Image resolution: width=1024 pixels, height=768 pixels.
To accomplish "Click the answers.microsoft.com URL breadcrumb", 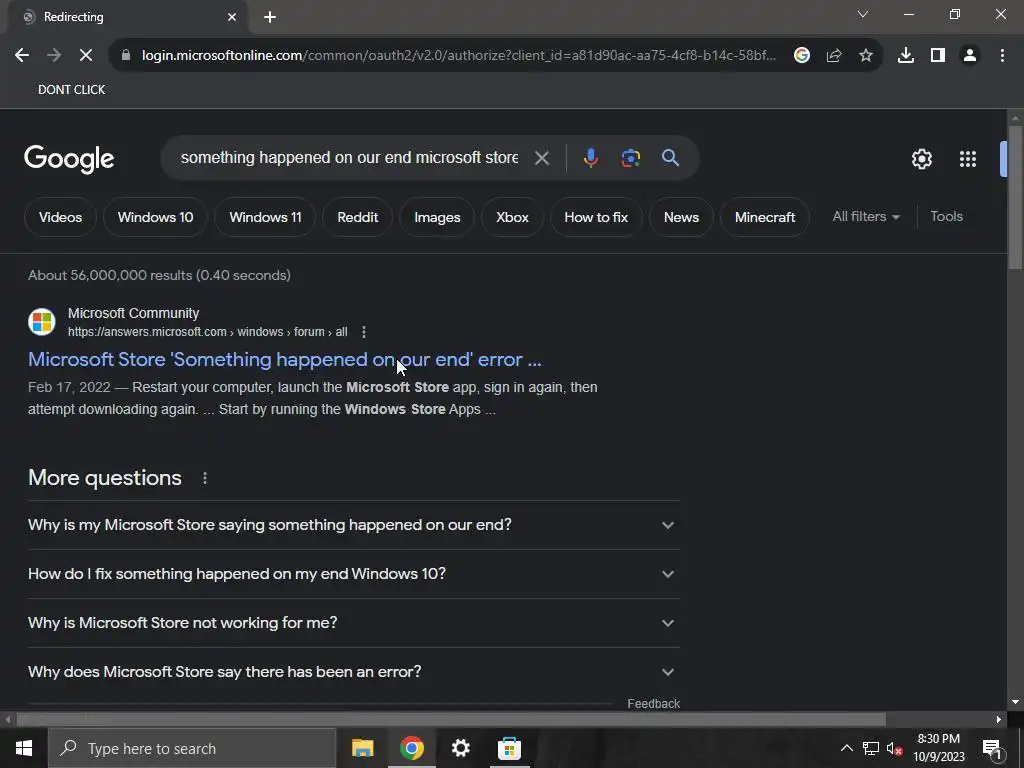I will coord(208,332).
